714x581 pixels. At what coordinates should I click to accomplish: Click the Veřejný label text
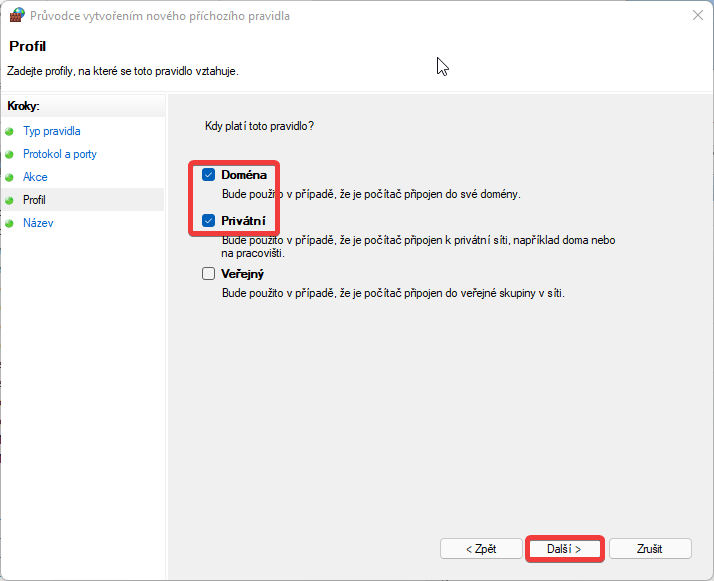pyautogui.click(x=243, y=274)
